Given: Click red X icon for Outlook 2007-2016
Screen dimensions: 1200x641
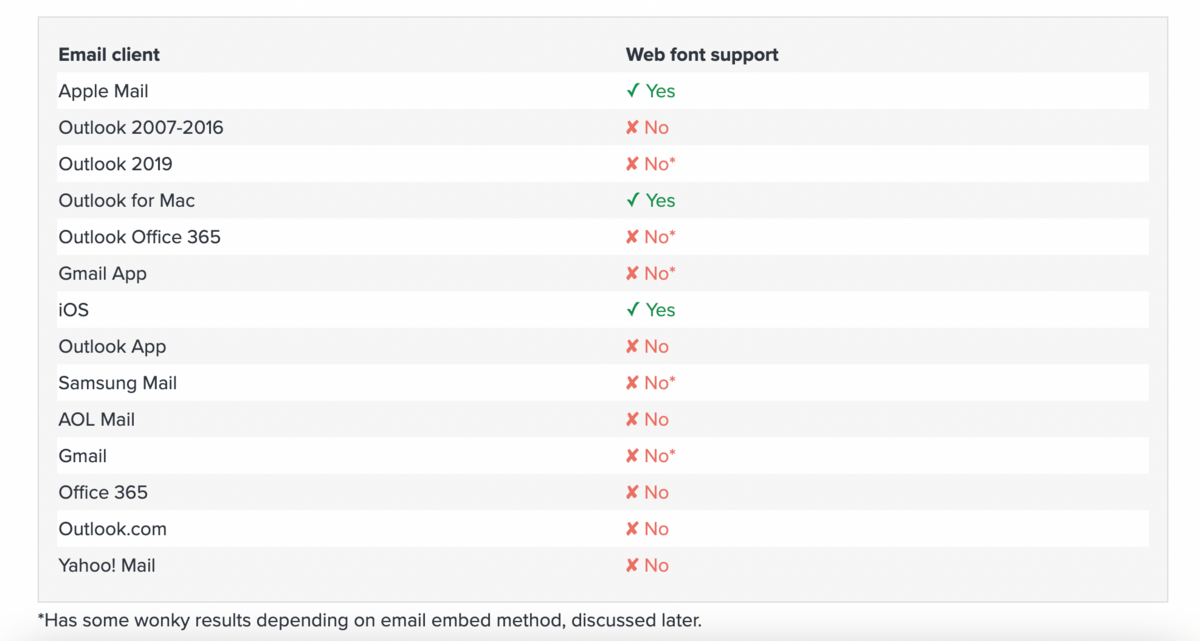Looking at the screenshot, I should (632, 128).
